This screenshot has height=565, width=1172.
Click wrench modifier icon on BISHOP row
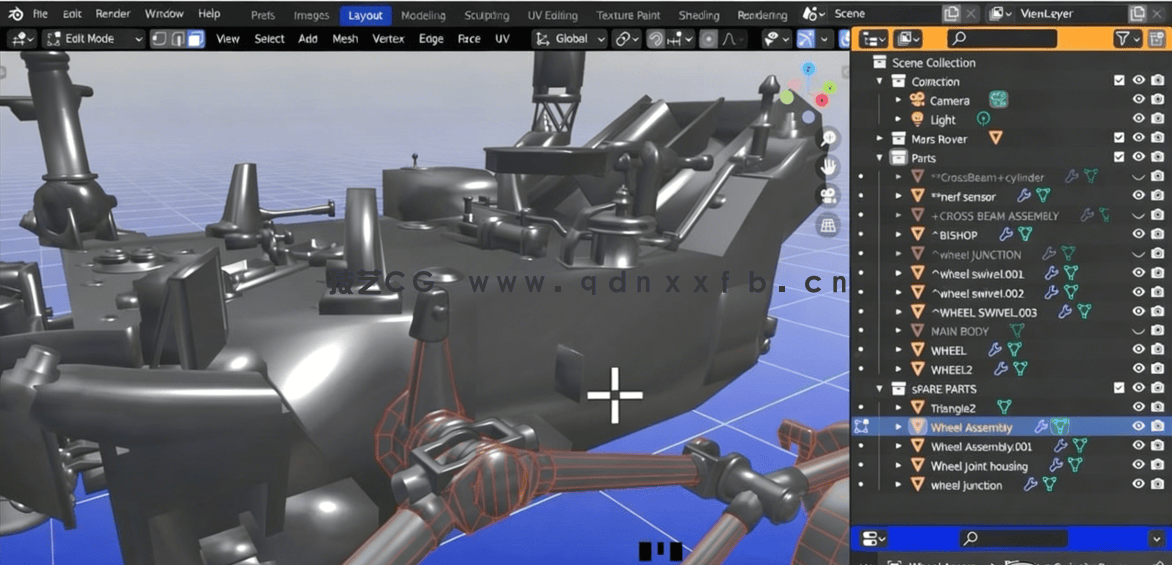coord(1007,235)
